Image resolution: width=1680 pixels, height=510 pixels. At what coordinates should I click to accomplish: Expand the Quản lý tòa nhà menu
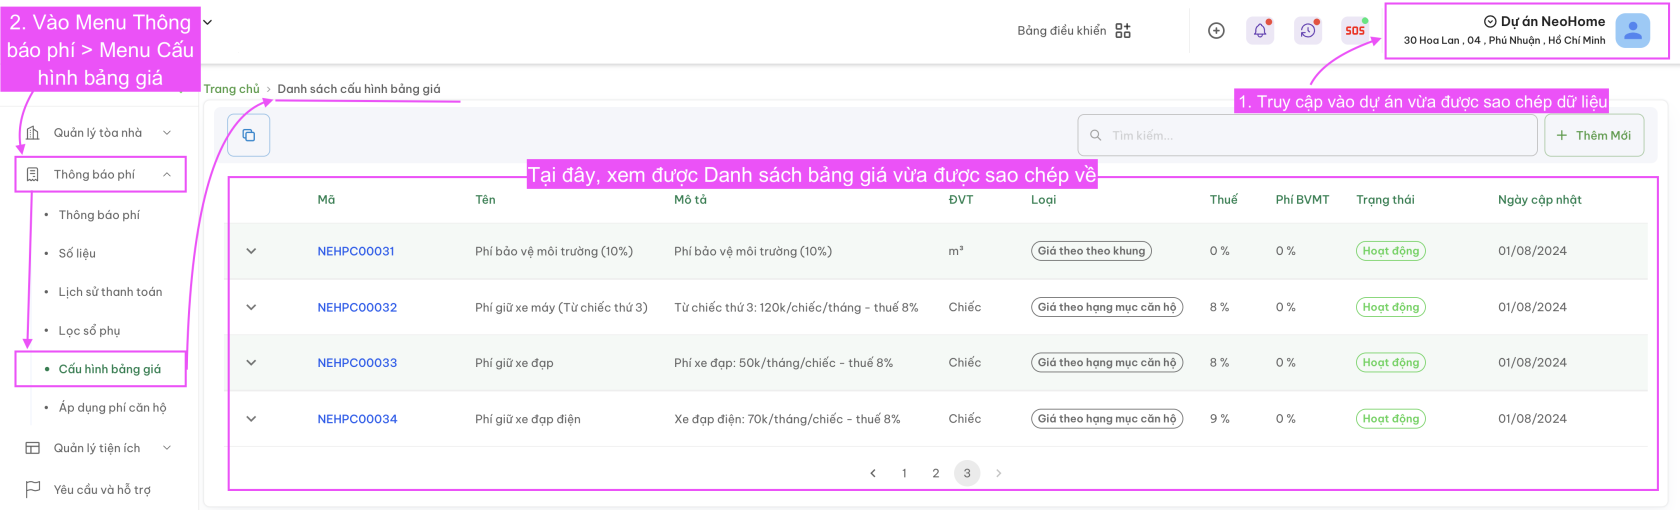pyautogui.click(x=167, y=132)
